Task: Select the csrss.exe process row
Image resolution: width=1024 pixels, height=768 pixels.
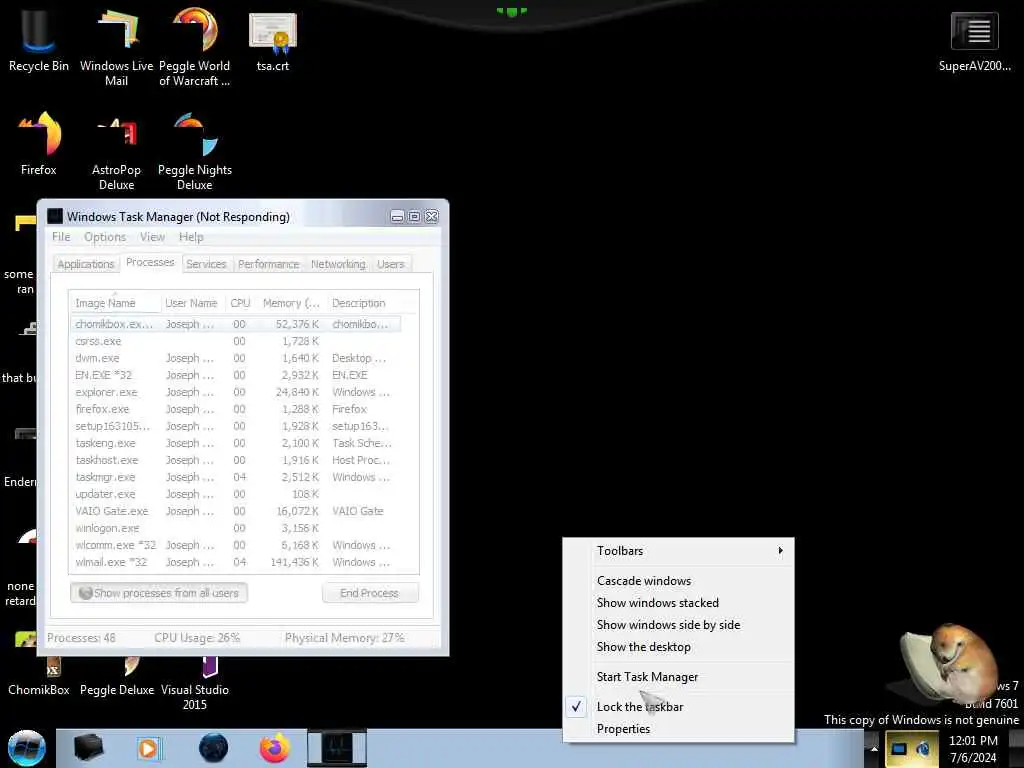Action: (235, 341)
